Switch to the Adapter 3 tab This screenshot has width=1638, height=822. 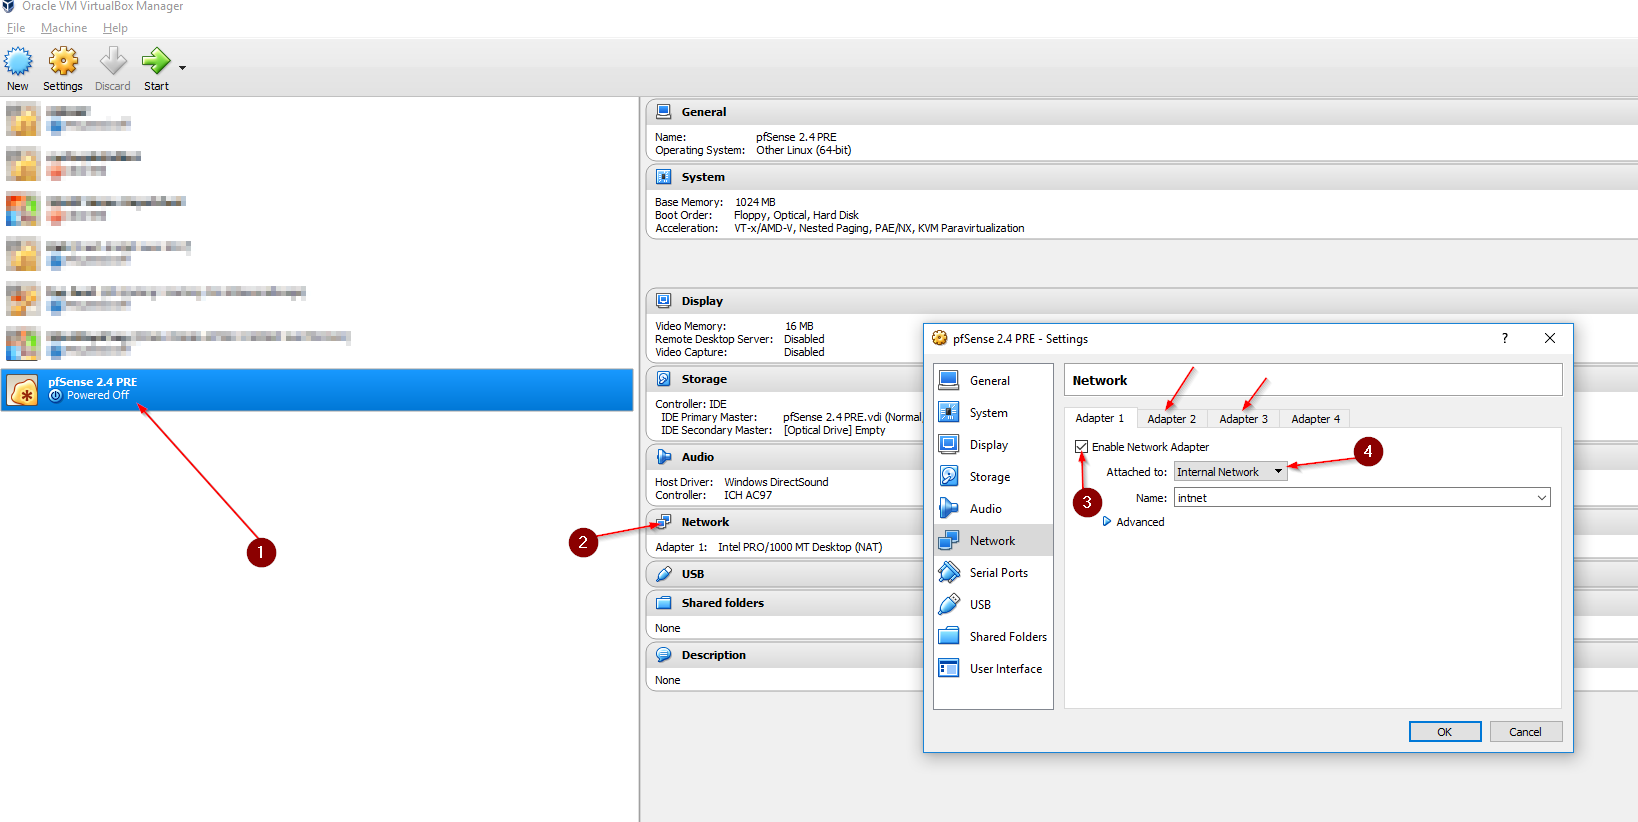[x=1244, y=419]
